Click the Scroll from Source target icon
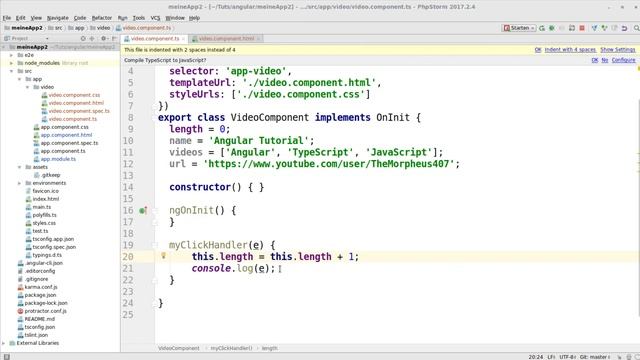 point(83,38)
